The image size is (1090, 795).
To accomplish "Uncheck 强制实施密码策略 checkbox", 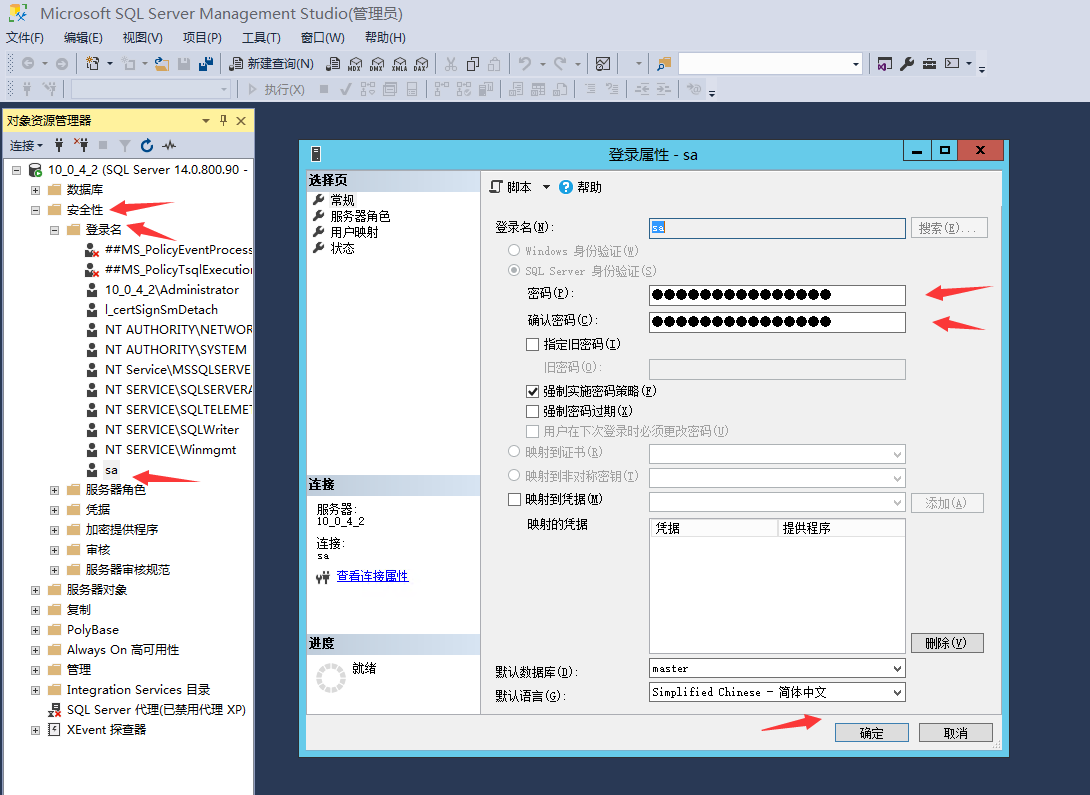I will (533, 391).
